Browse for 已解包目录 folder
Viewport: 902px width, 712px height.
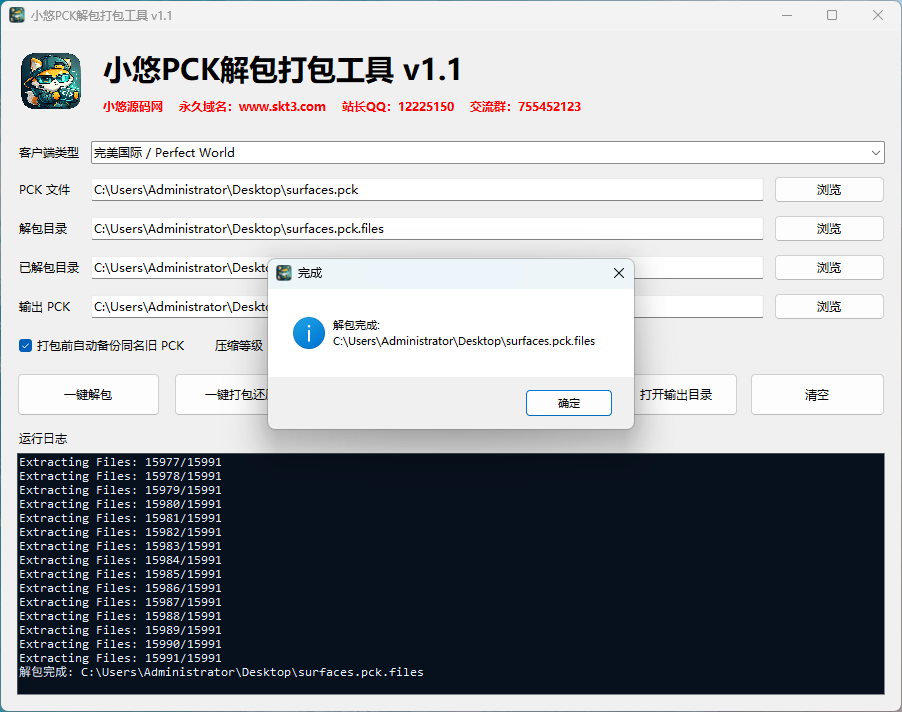[829, 267]
